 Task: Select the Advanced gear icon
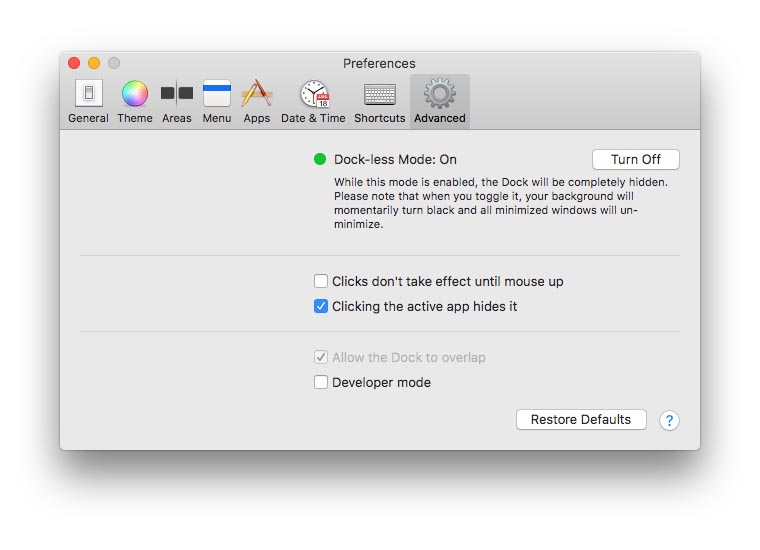click(x=440, y=93)
